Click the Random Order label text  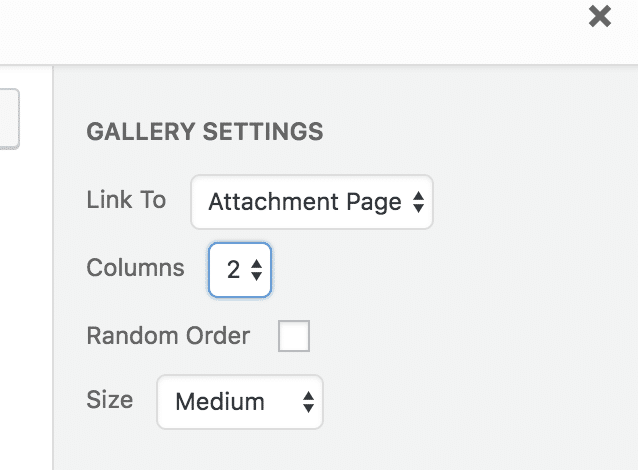pyautogui.click(x=168, y=336)
